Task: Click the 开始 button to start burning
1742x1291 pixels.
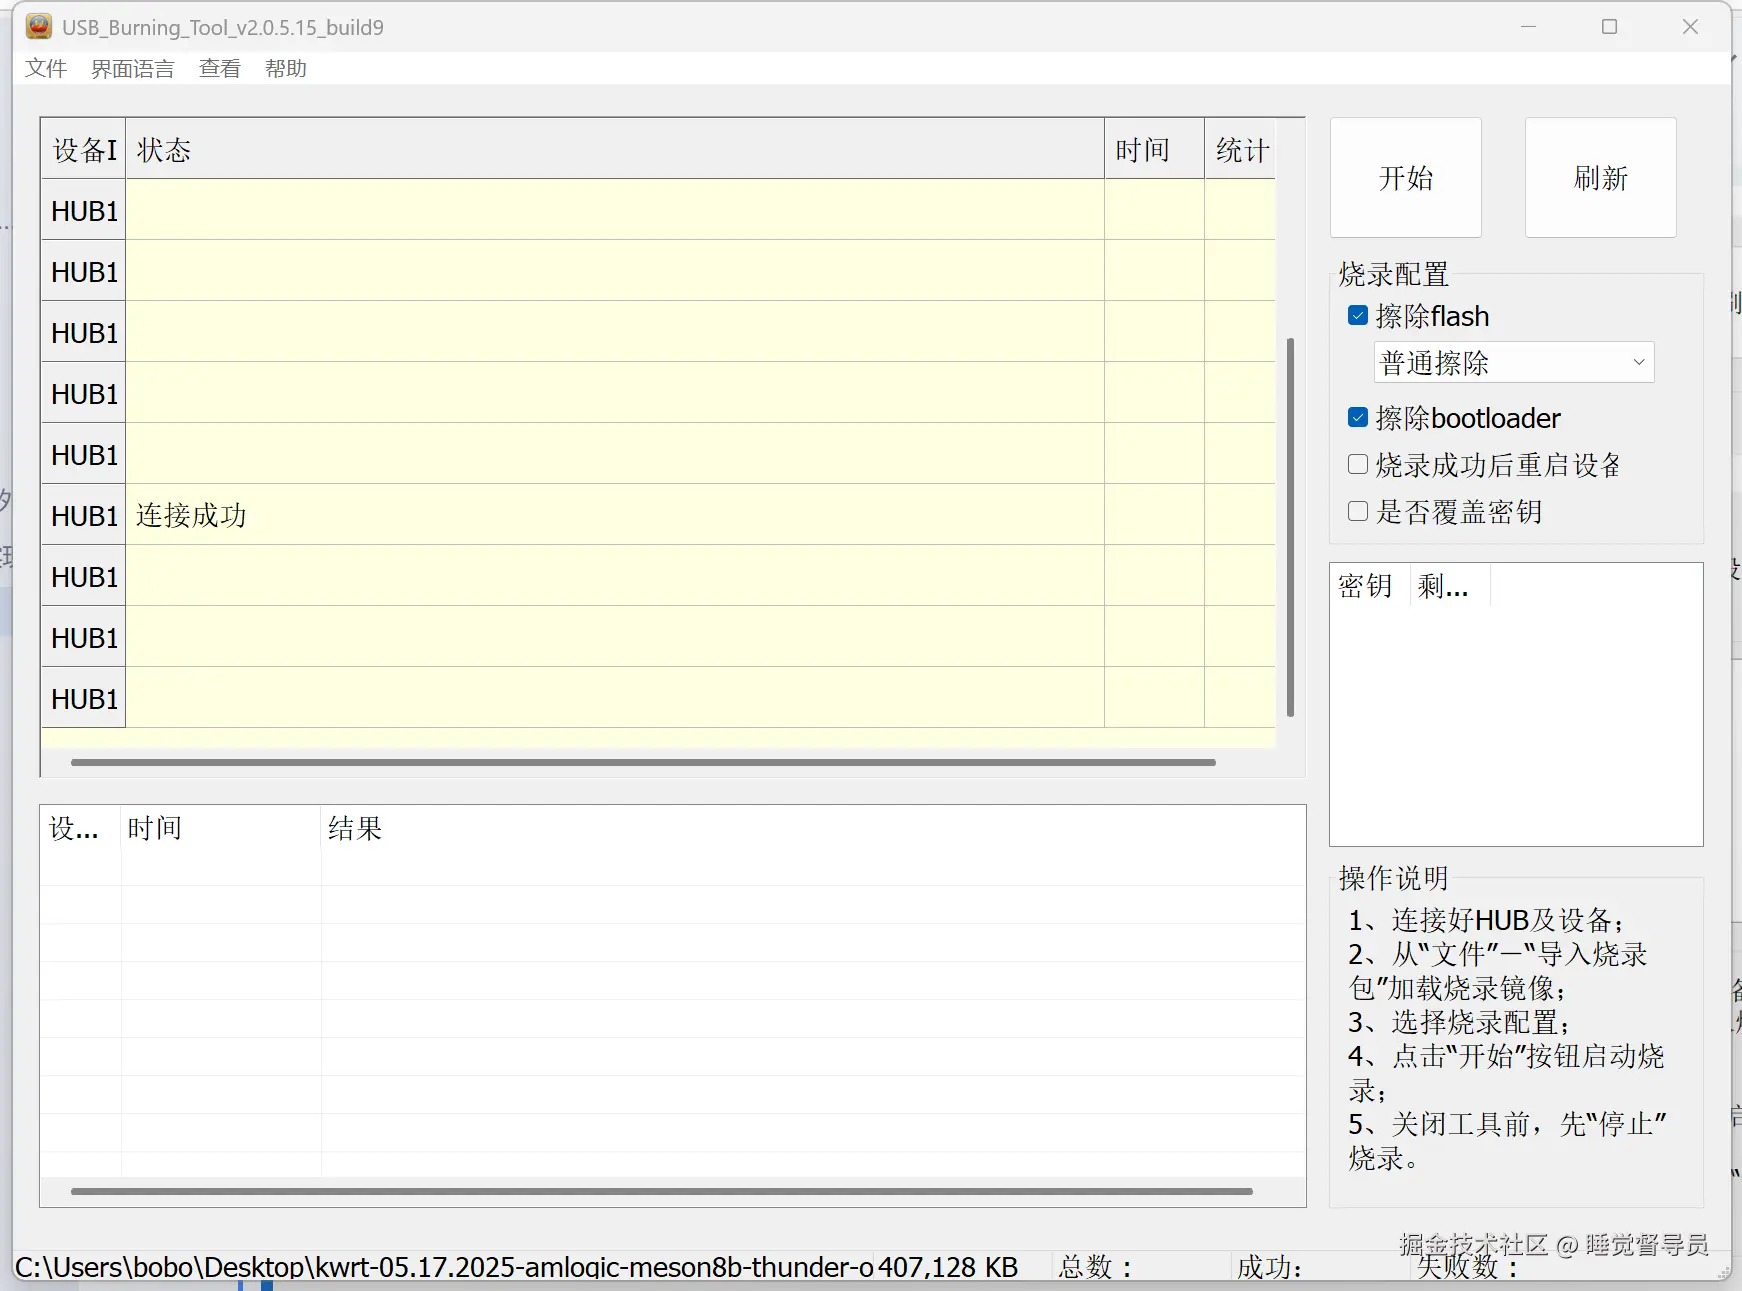Action: pos(1405,178)
